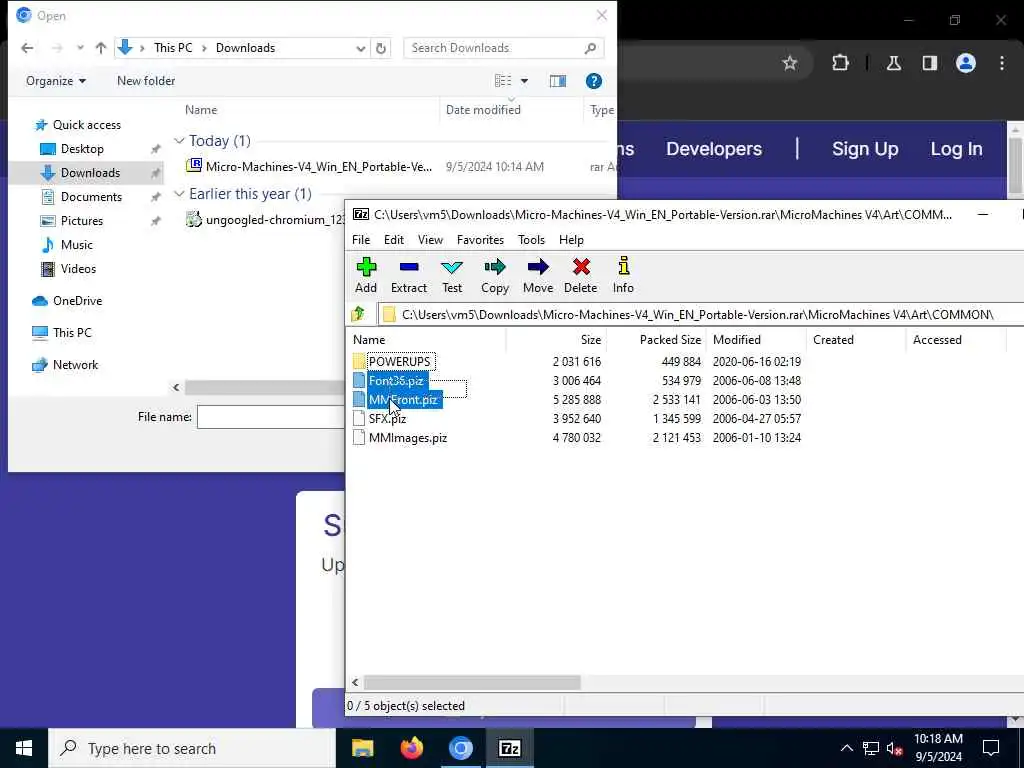
Task: Show hidden system tray icons
Action: pos(846,748)
